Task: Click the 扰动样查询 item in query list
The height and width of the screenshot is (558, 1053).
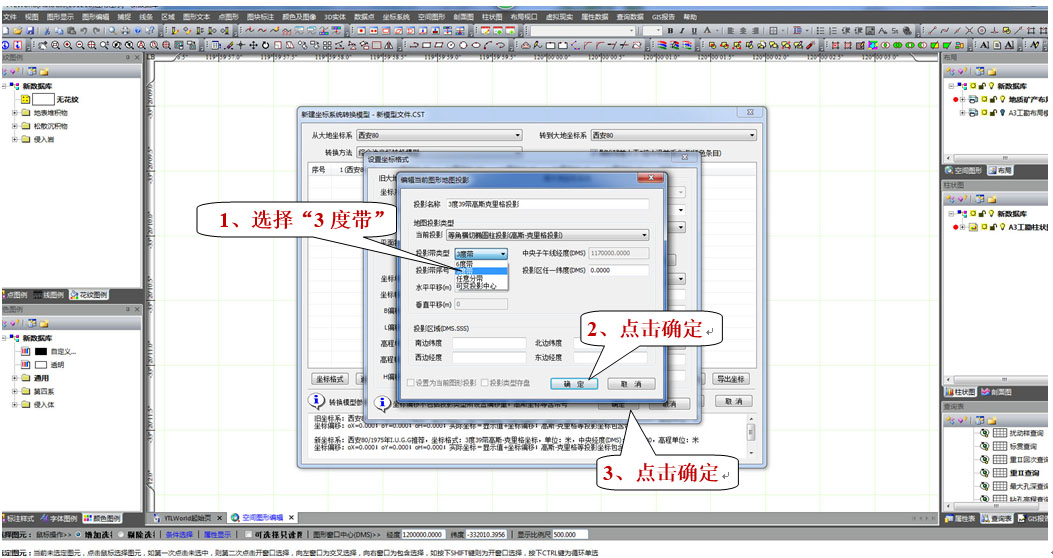Action: (x=1026, y=433)
